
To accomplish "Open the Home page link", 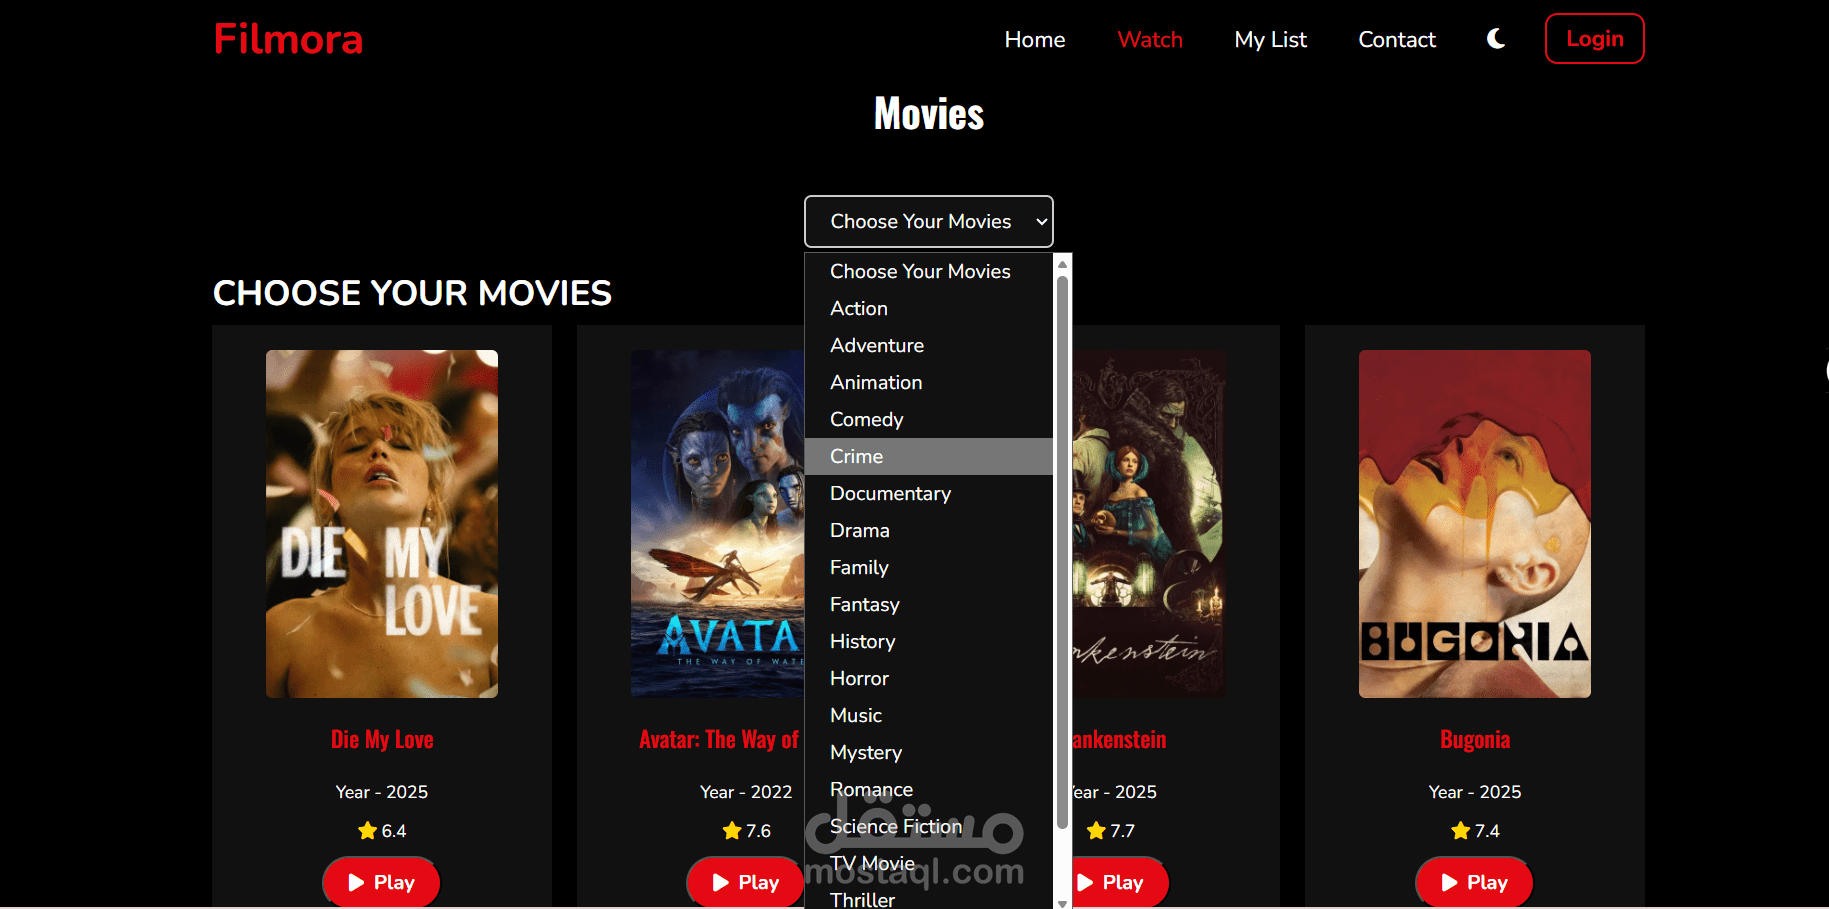I will pyautogui.click(x=1035, y=39).
